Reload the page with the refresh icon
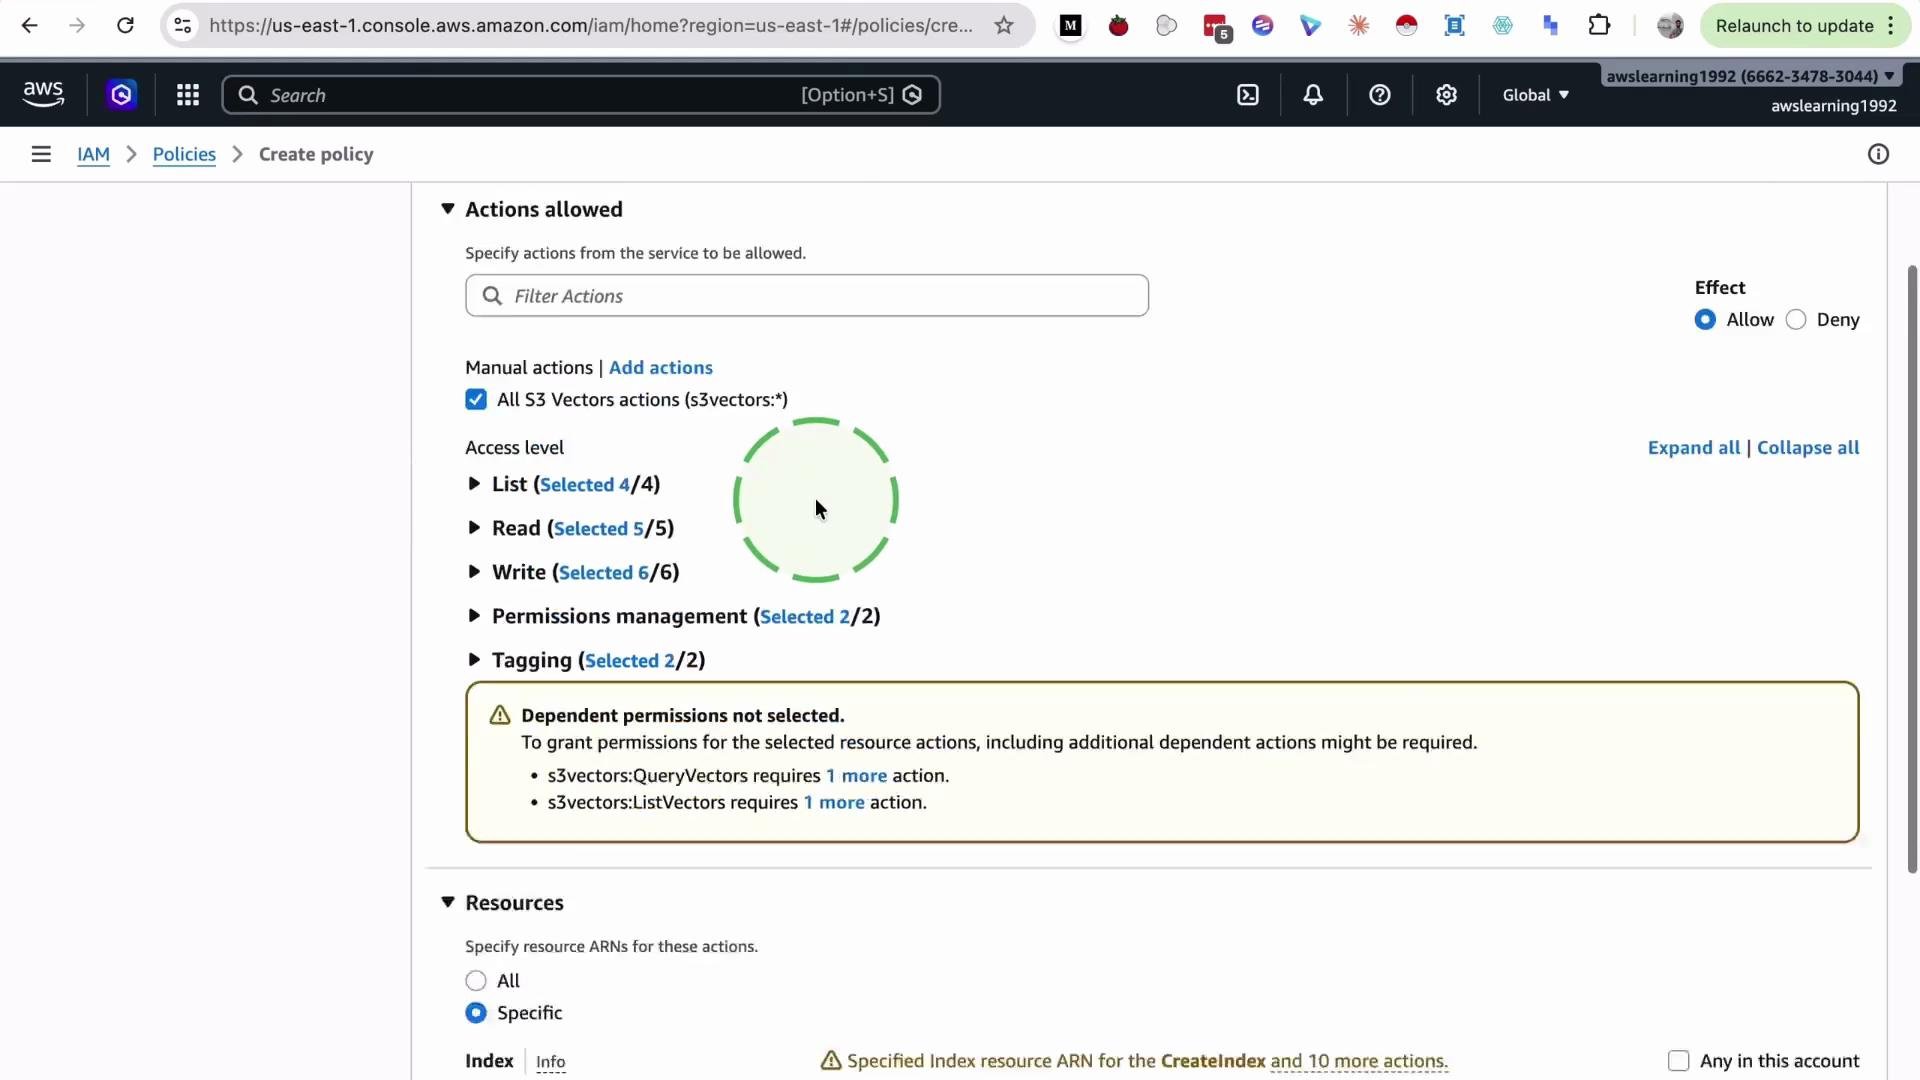This screenshot has width=1920, height=1080. (125, 26)
